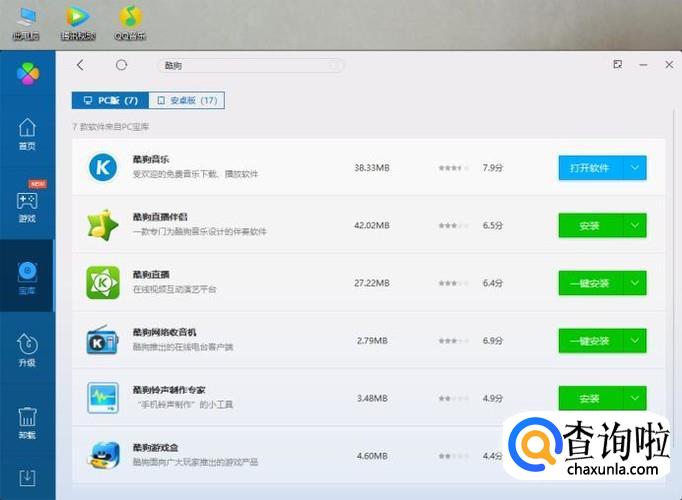This screenshot has width=682, height=500.
Task: Click 一键安装 button for 酷狗网络收音机
Action: pyautogui.click(x=591, y=341)
